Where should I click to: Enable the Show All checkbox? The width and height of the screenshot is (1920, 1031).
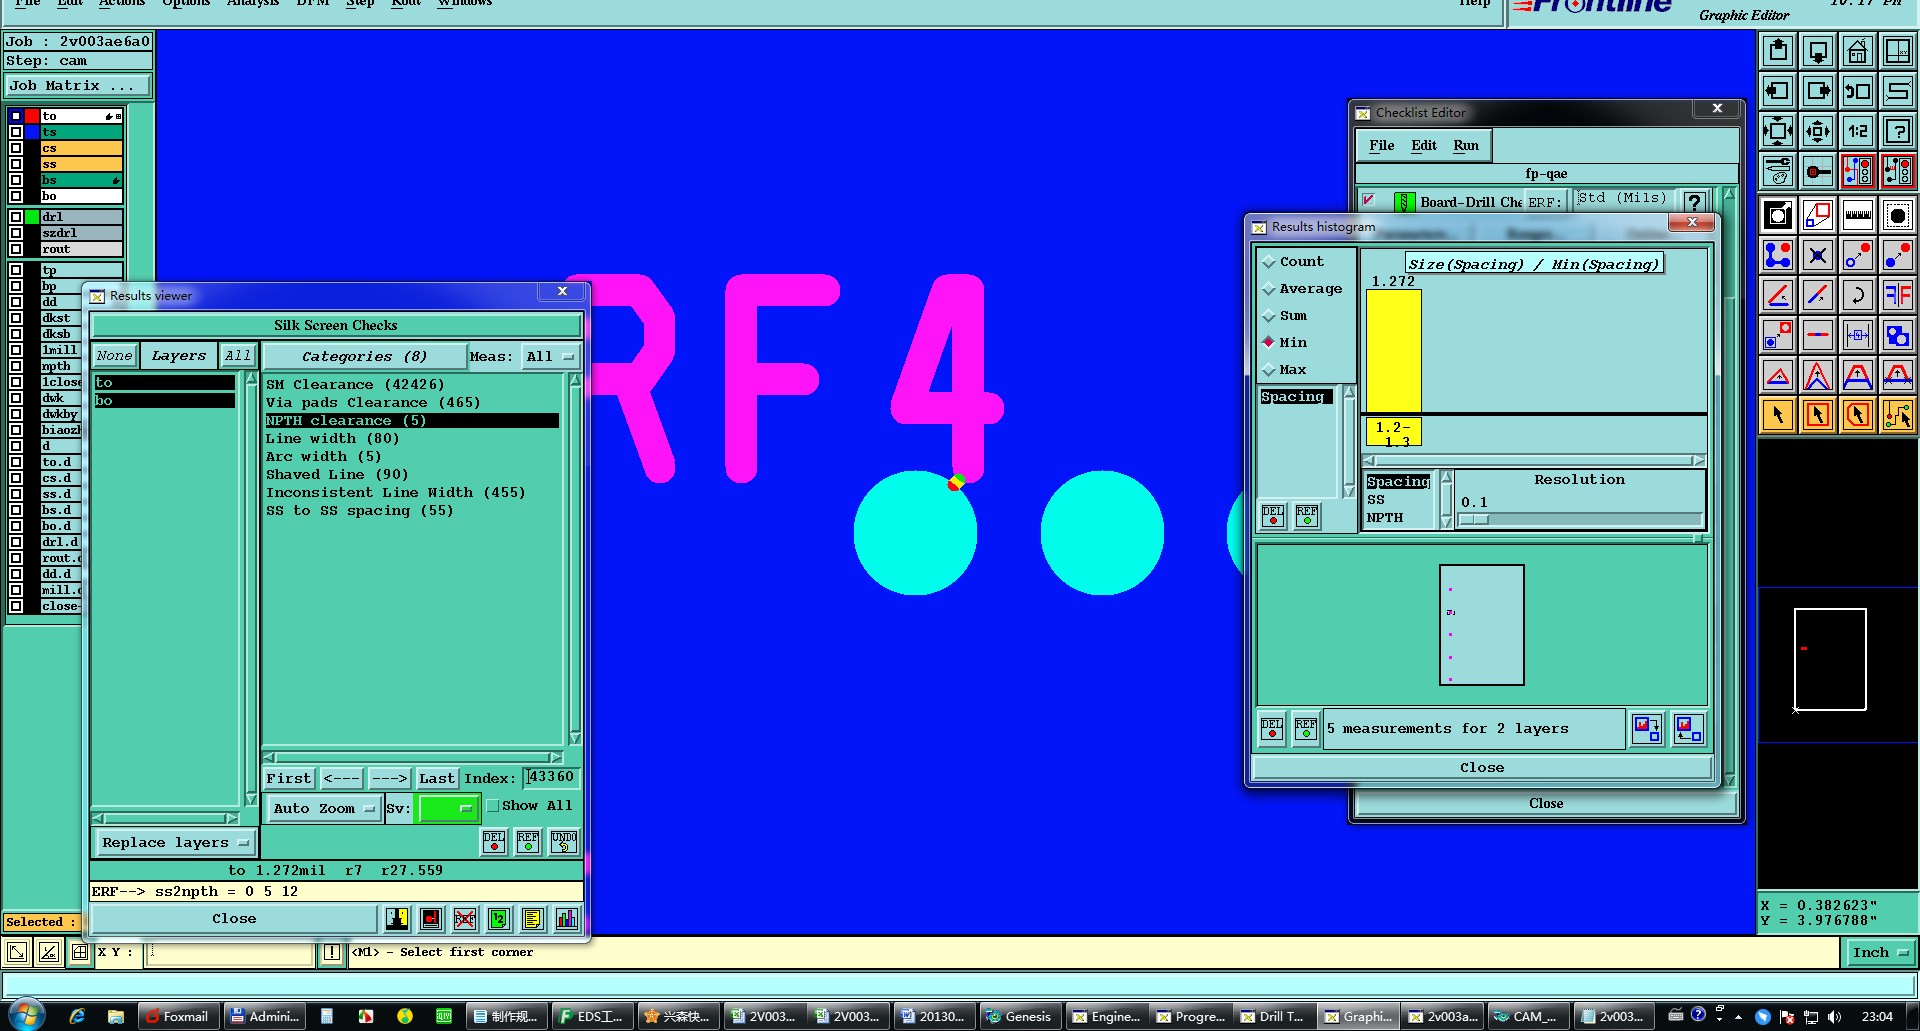pos(493,806)
